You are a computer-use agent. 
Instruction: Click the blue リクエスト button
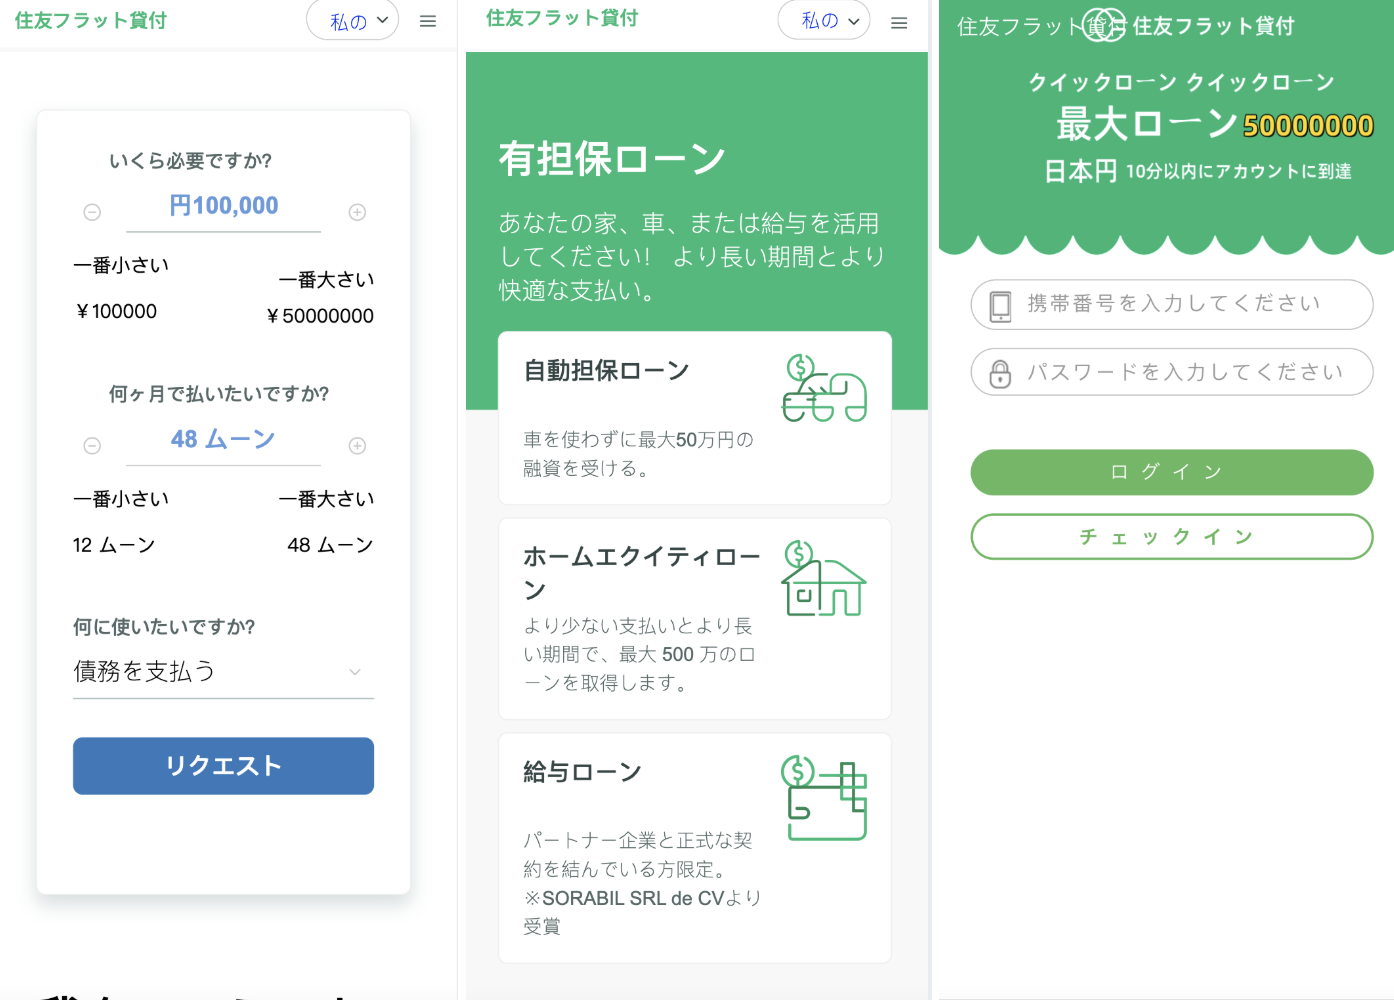[223, 766]
